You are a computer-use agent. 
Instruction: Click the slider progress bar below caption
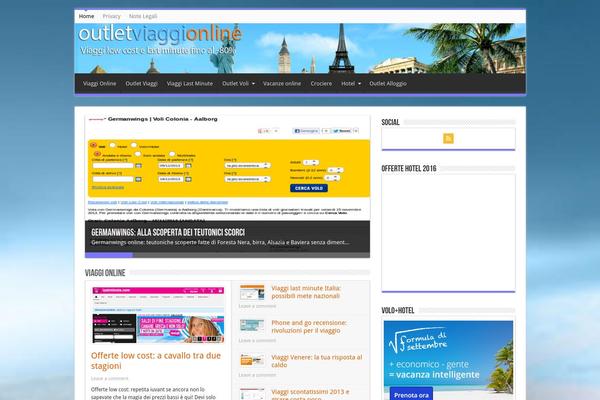(x=227, y=255)
